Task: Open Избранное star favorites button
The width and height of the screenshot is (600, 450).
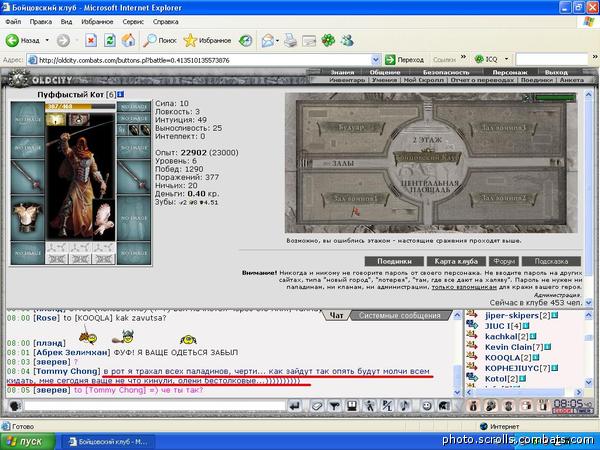Action: tap(207, 40)
